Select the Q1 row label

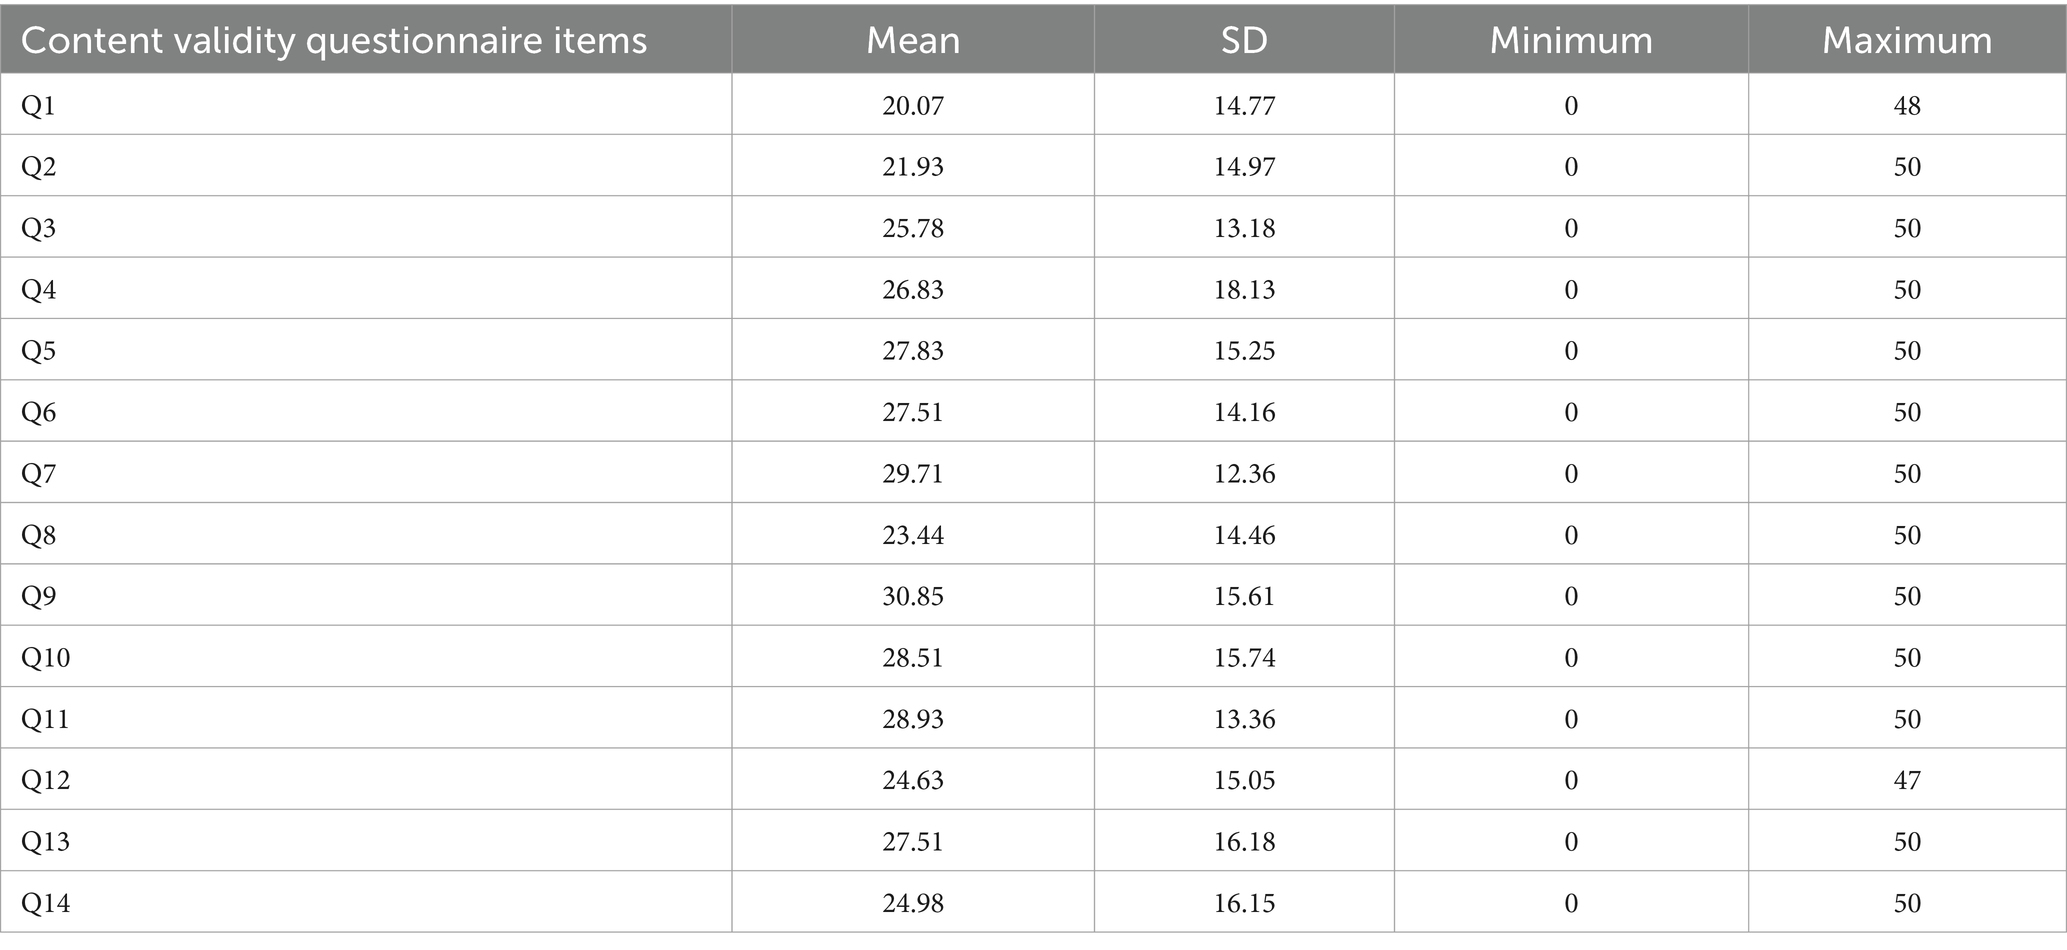click(x=38, y=106)
